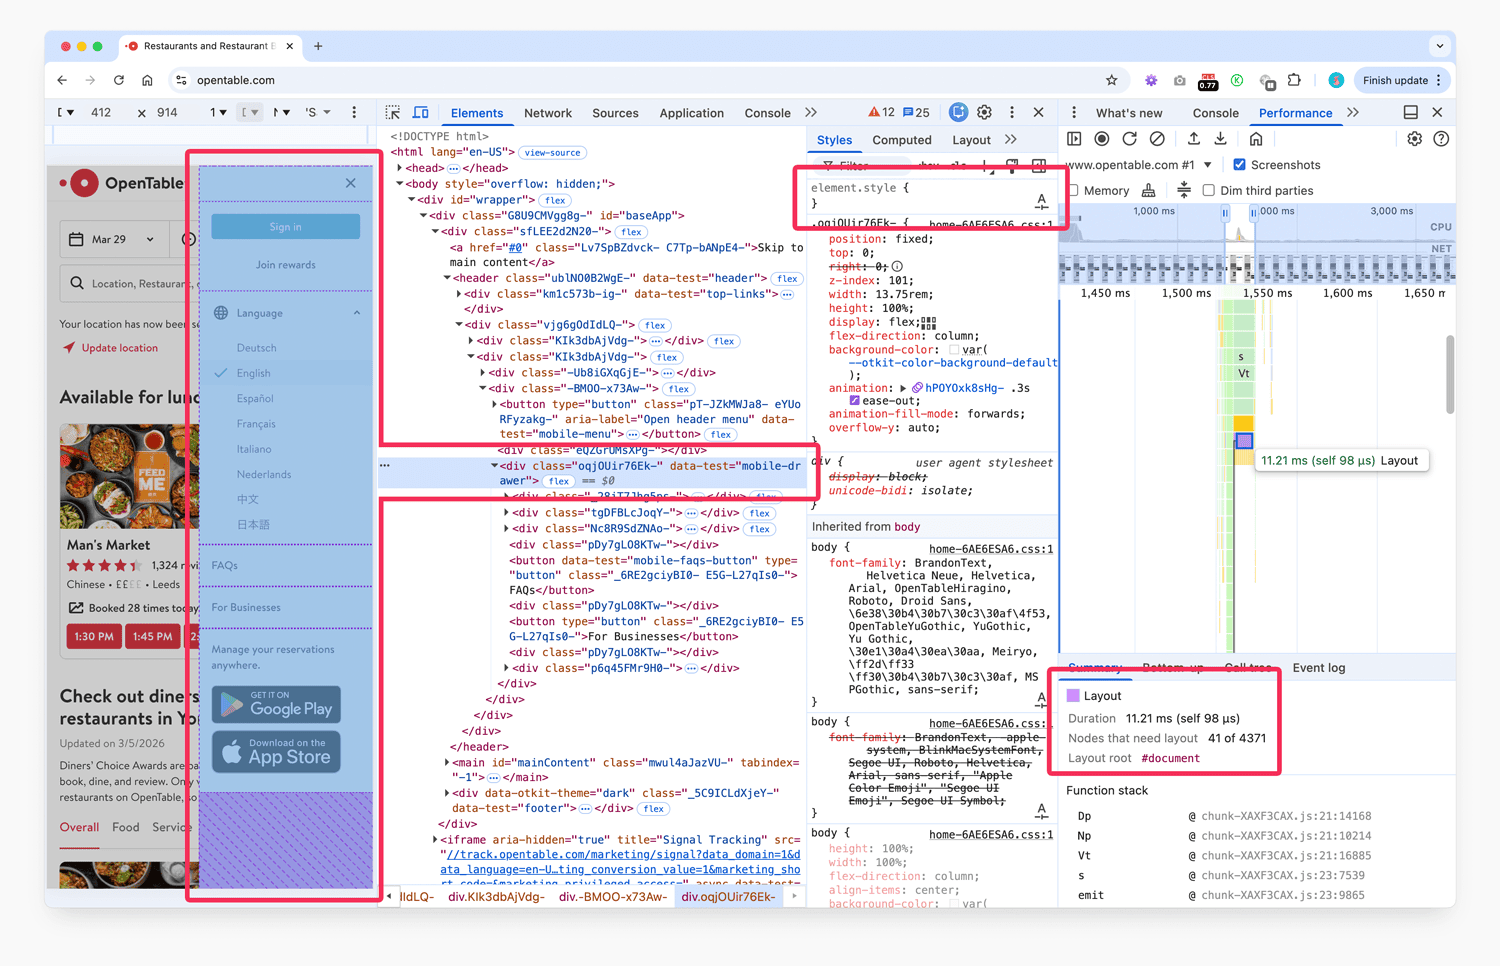Show more DevTools panel tabs chevron
This screenshot has height=966, width=1500.
click(811, 113)
